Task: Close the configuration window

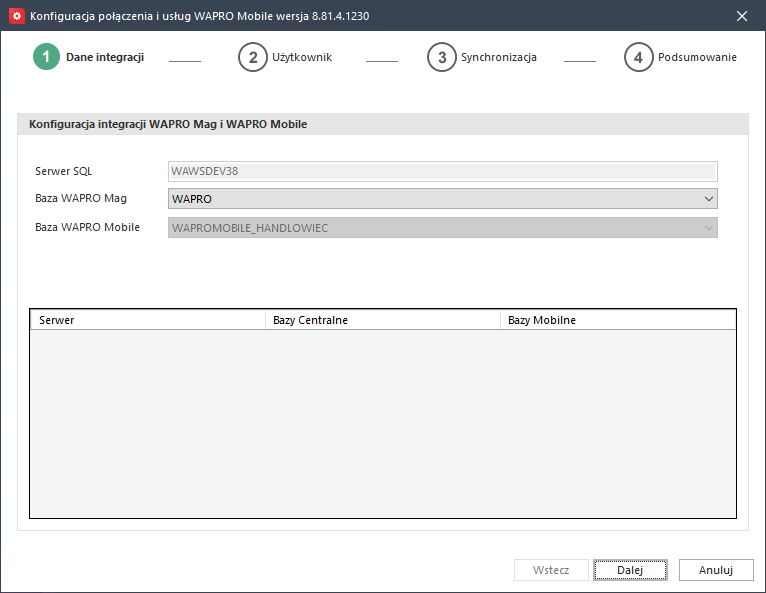Action: pyautogui.click(x=742, y=16)
